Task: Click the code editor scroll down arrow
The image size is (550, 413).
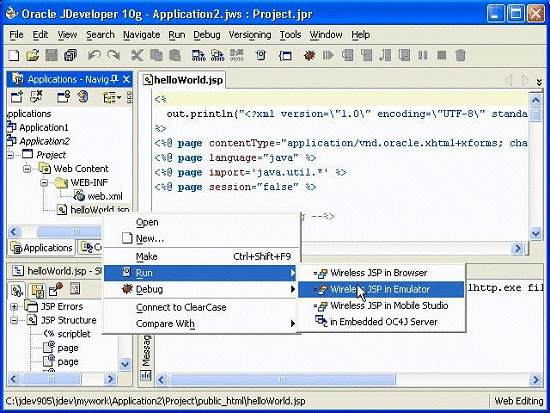Action: click(x=536, y=233)
